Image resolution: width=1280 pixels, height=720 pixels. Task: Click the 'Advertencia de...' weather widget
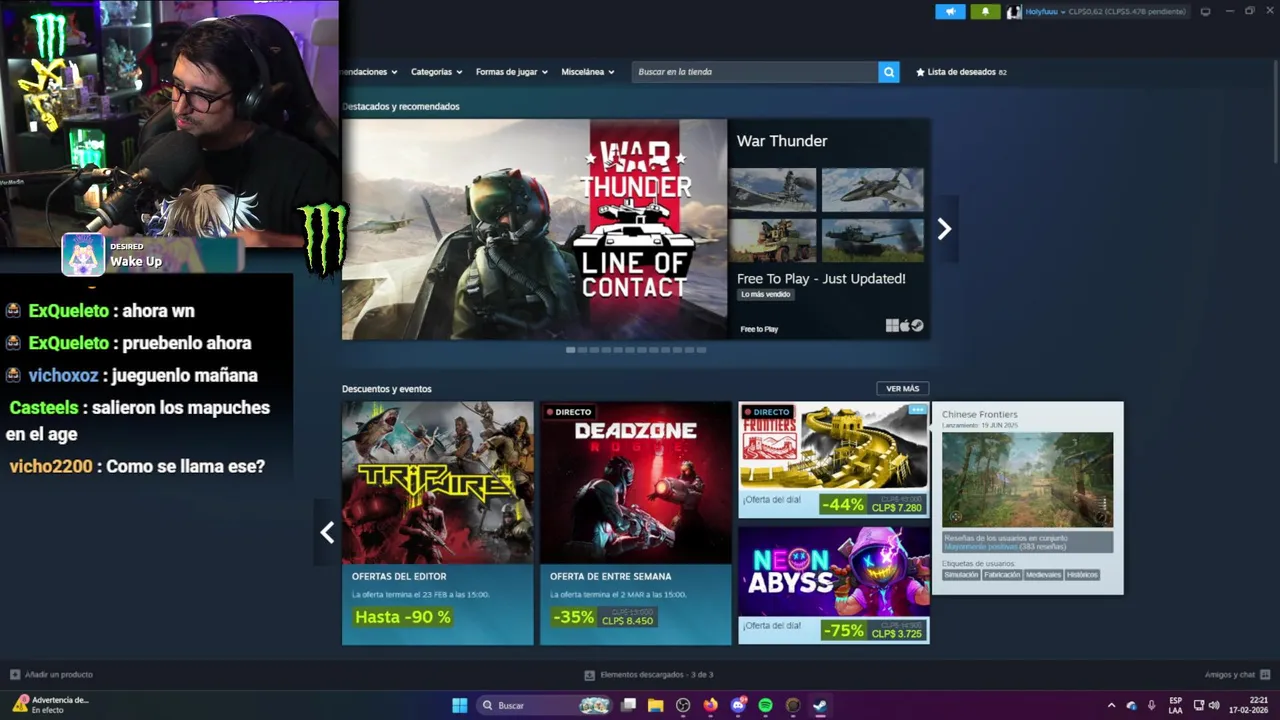[x=50, y=704]
